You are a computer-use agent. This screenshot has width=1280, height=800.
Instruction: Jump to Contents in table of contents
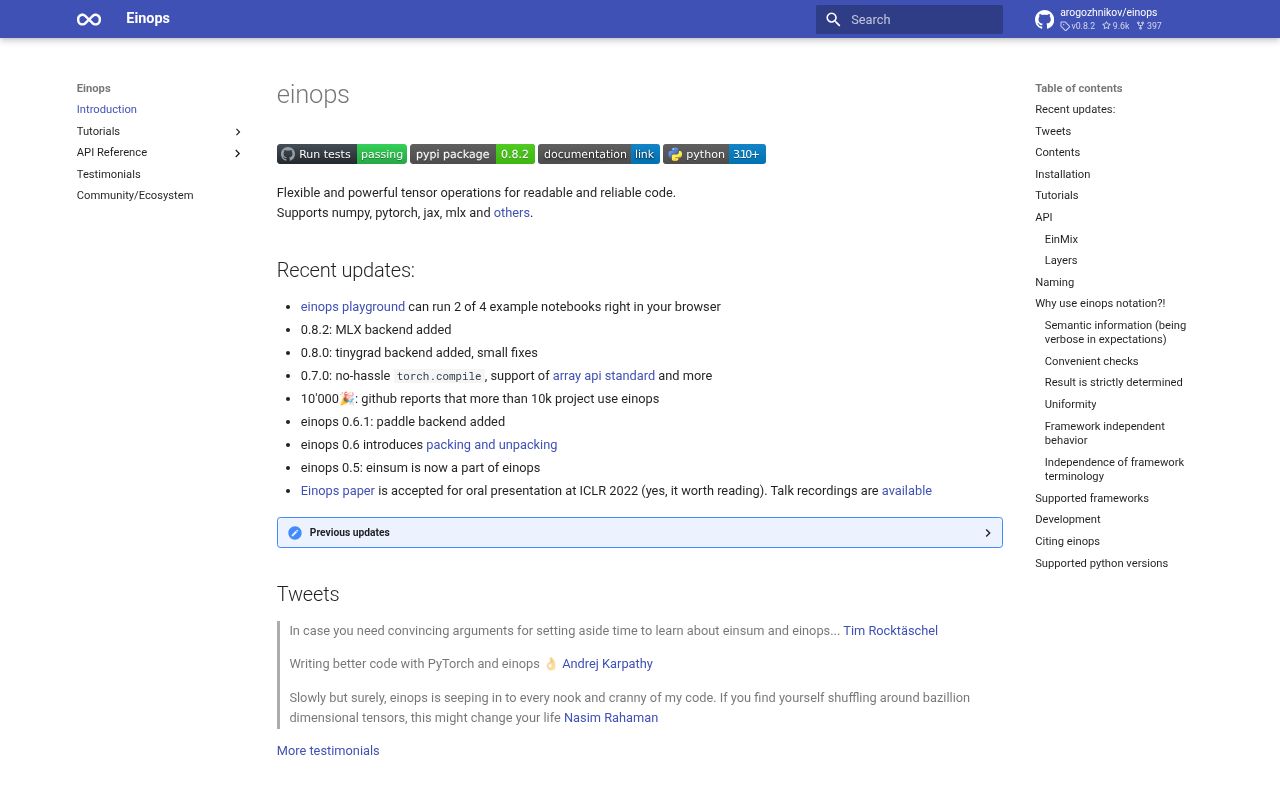[1057, 152]
